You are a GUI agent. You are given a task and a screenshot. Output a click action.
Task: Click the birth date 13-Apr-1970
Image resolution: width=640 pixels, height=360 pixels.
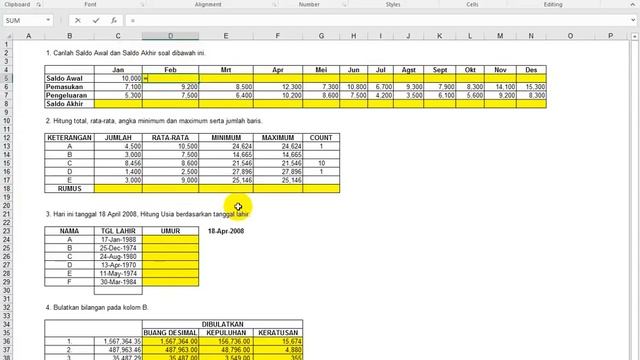pyautogui.click(x=118, y=265)
